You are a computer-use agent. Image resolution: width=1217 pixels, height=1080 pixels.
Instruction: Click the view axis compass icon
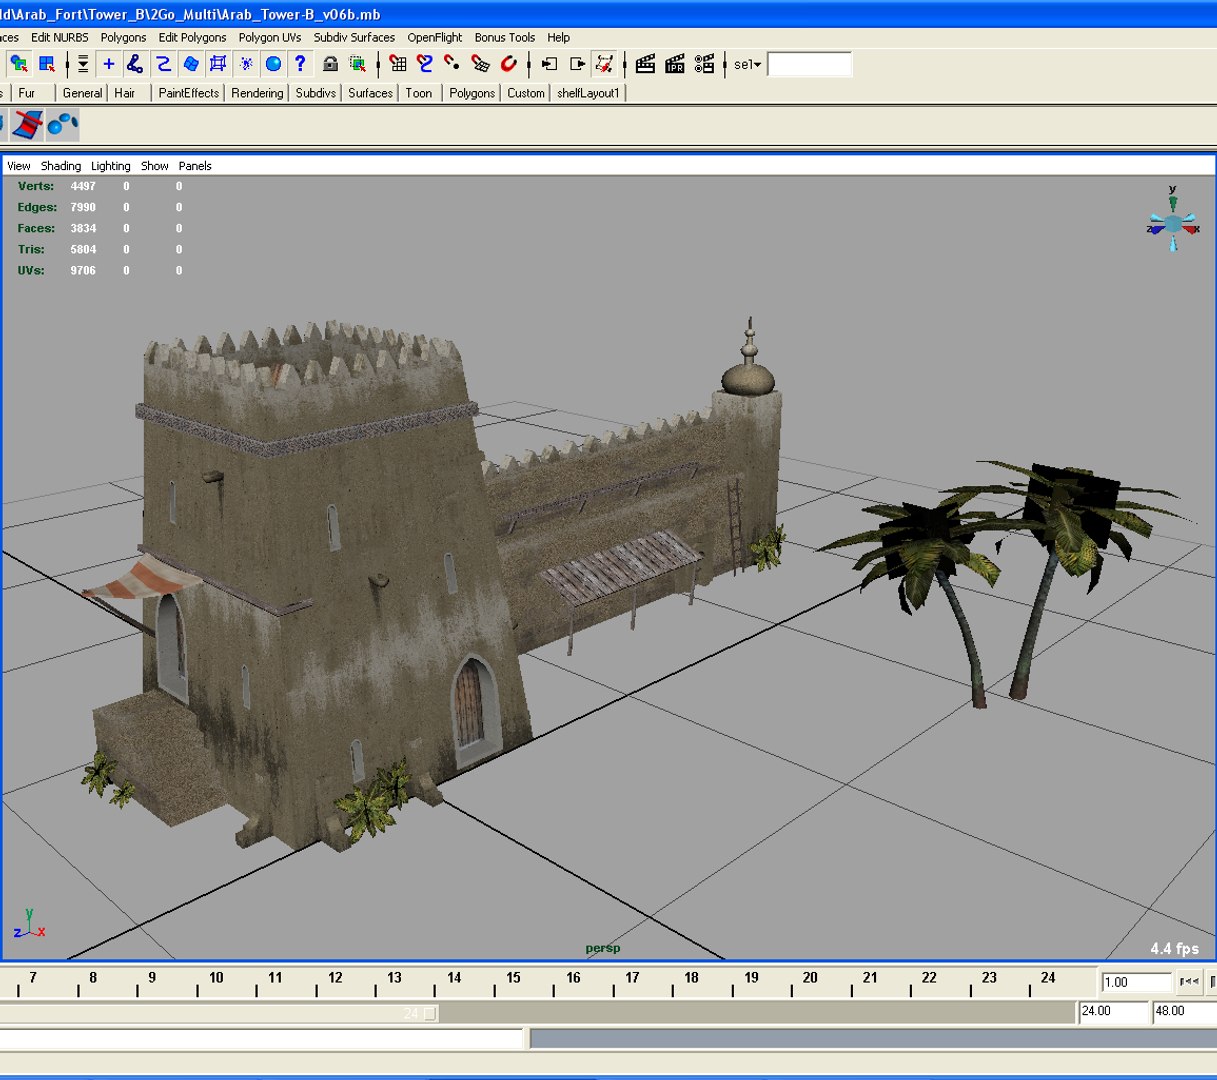coord(1173,219)
